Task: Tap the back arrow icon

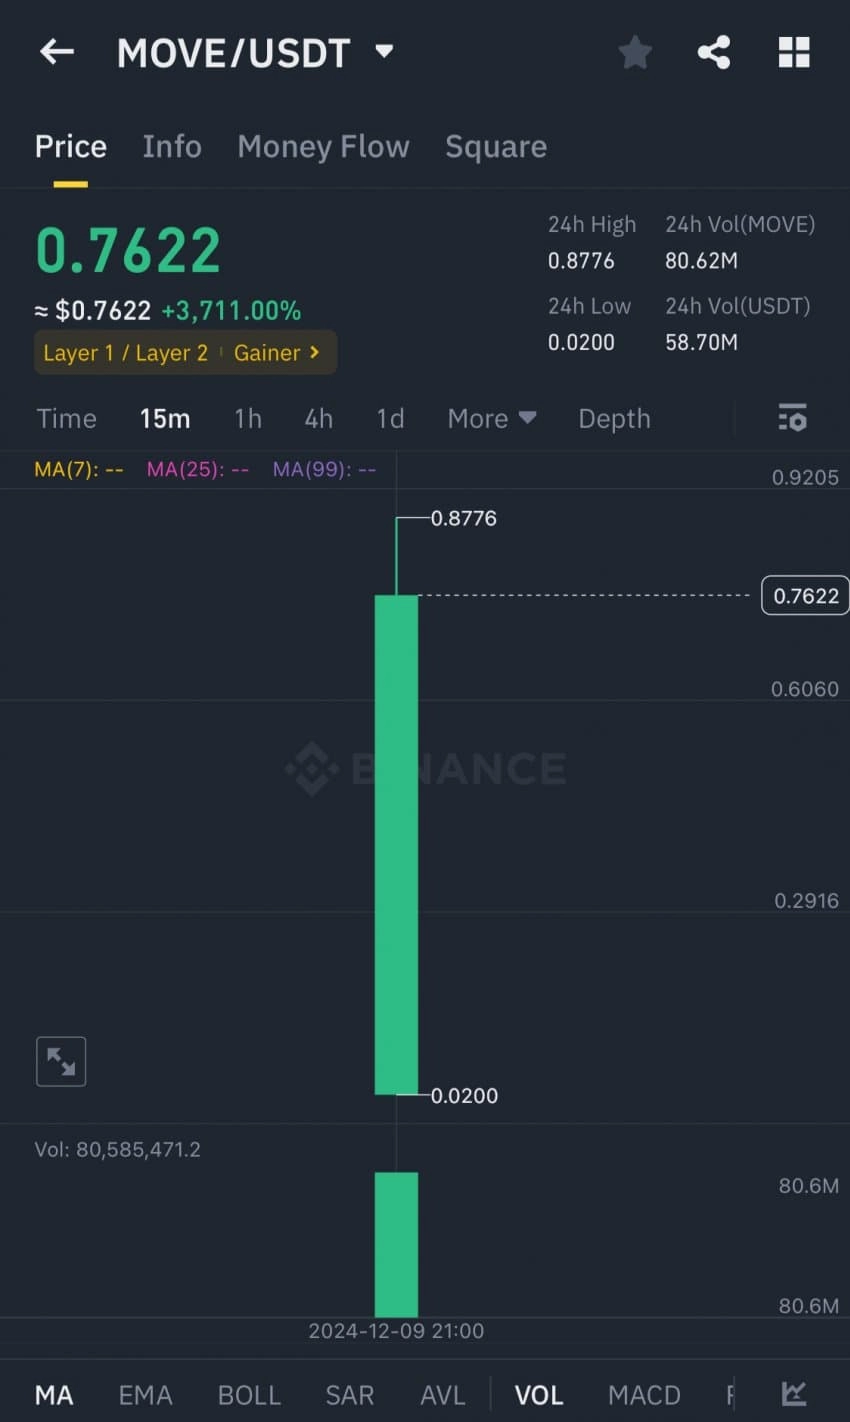Action: 57,52
